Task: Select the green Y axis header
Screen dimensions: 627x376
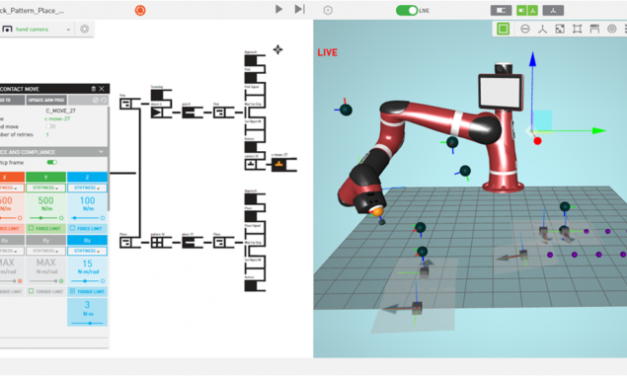Action: point(46,177)
